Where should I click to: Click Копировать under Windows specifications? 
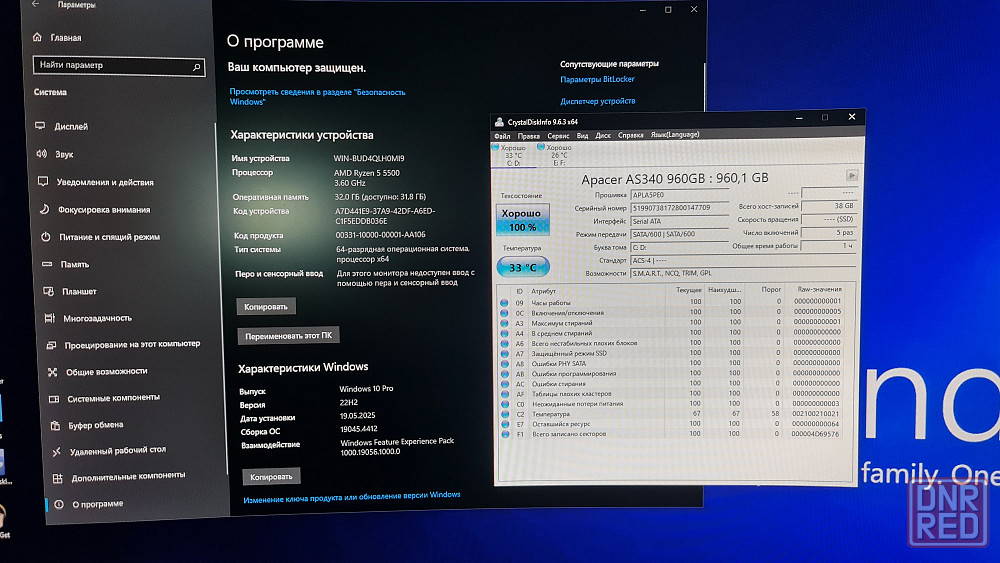click(271, 476)
